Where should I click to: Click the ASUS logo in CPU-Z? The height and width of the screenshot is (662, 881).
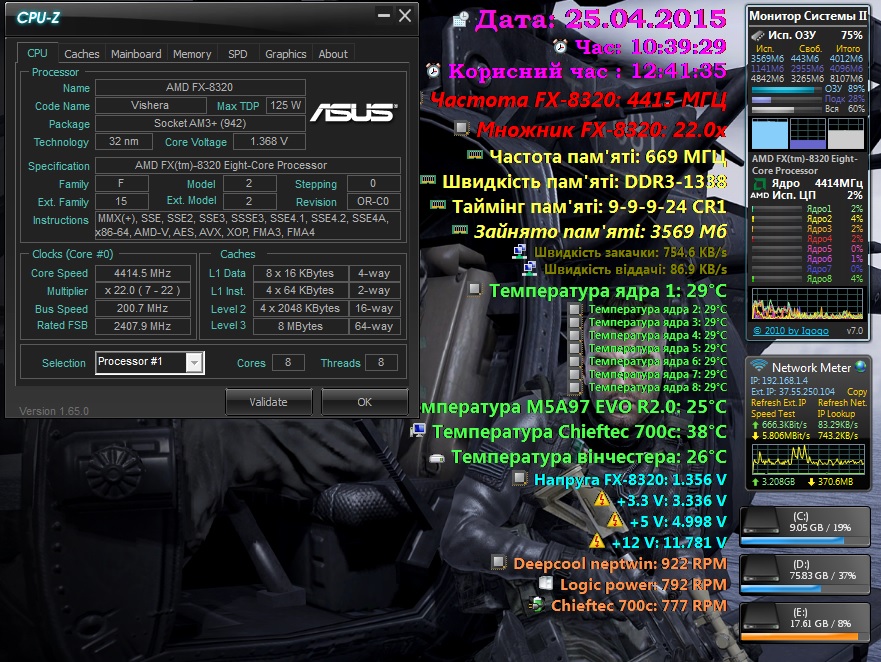tap(353, 112)
